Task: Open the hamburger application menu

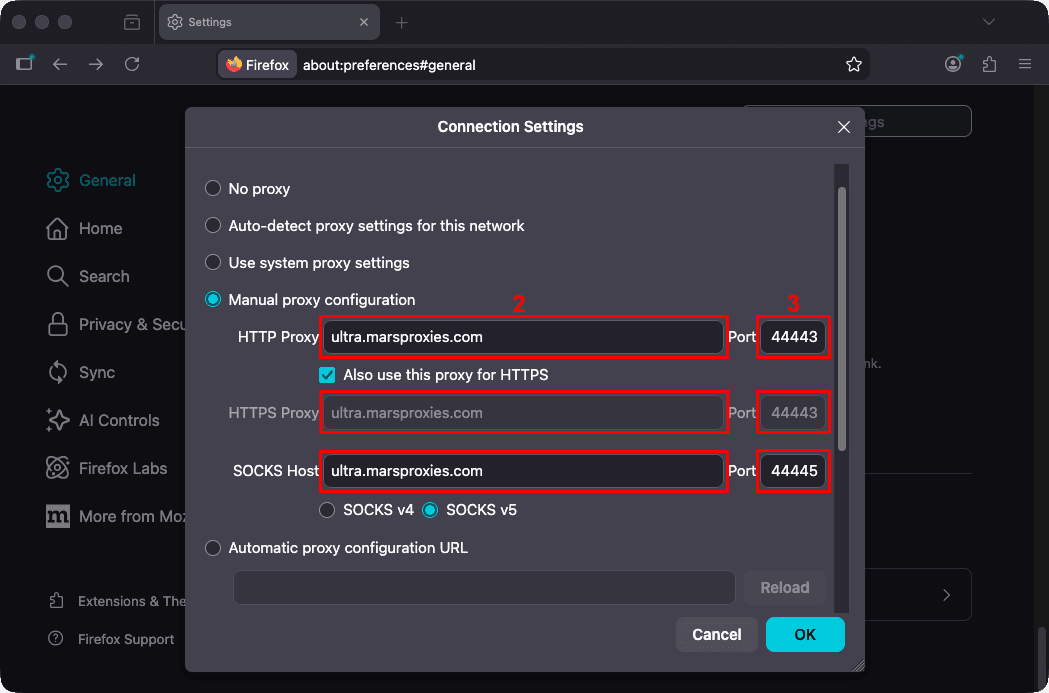Action: pos(1025,65)
